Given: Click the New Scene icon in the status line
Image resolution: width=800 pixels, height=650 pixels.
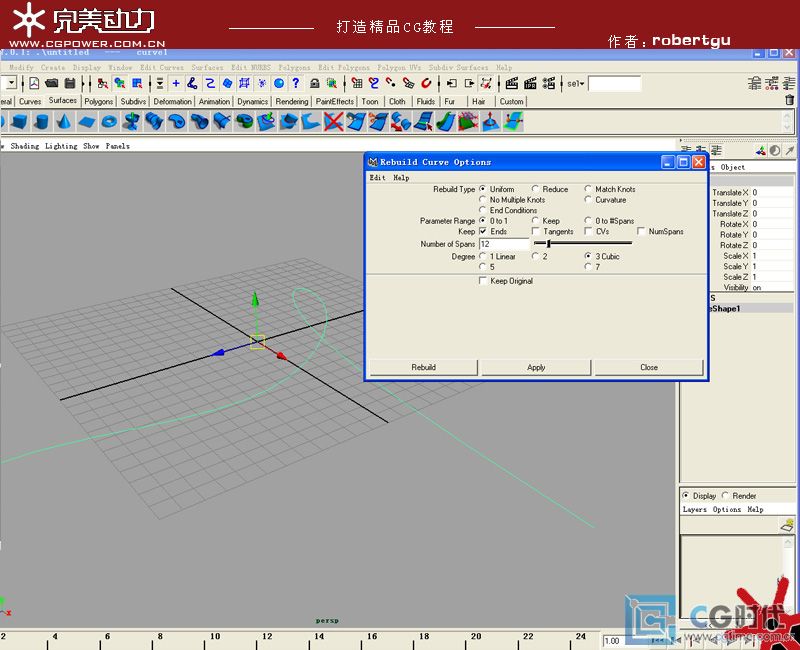Looking at the screenshot, I should (34, 83).
